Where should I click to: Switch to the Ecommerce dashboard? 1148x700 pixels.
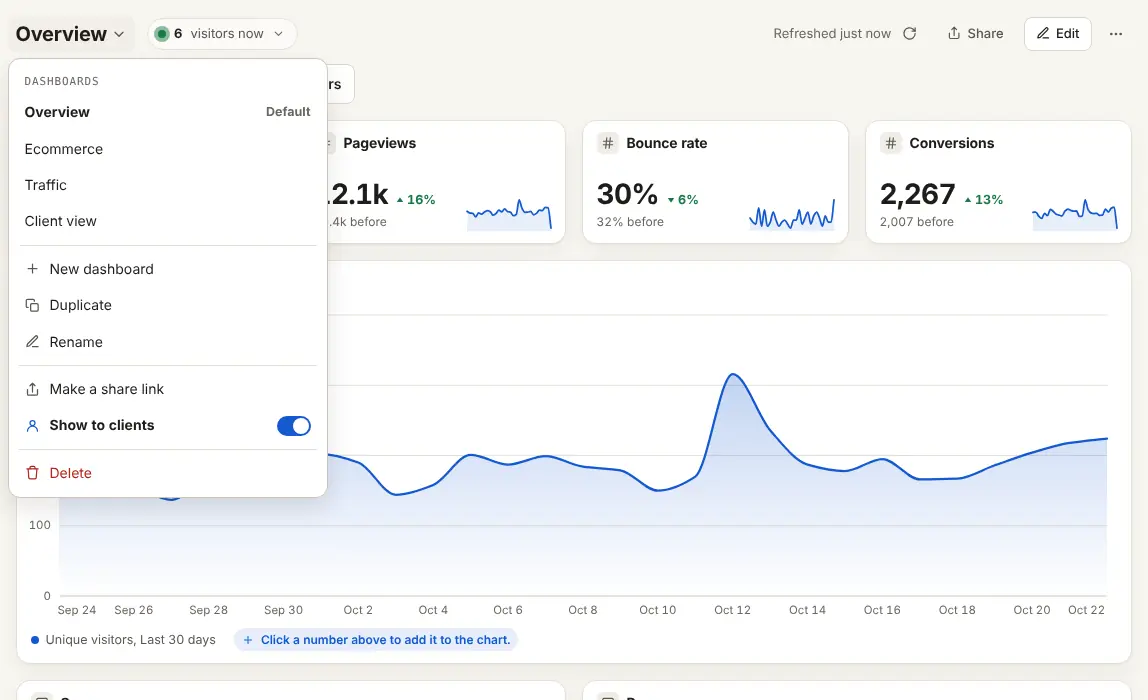167,149
